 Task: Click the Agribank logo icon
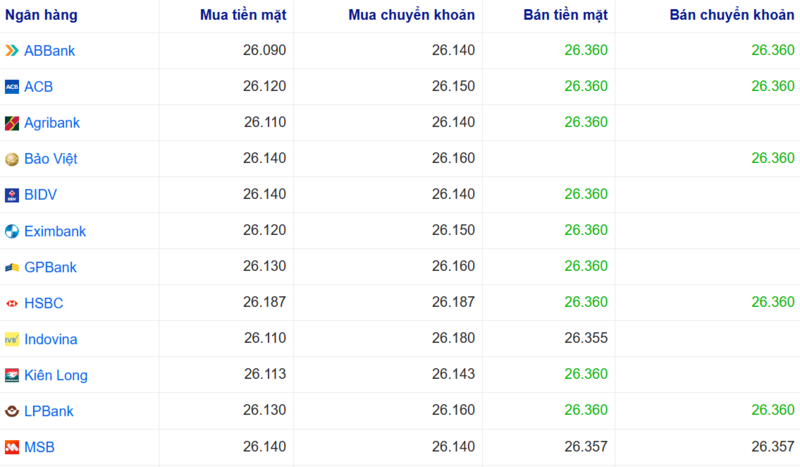tap(12, 123)
